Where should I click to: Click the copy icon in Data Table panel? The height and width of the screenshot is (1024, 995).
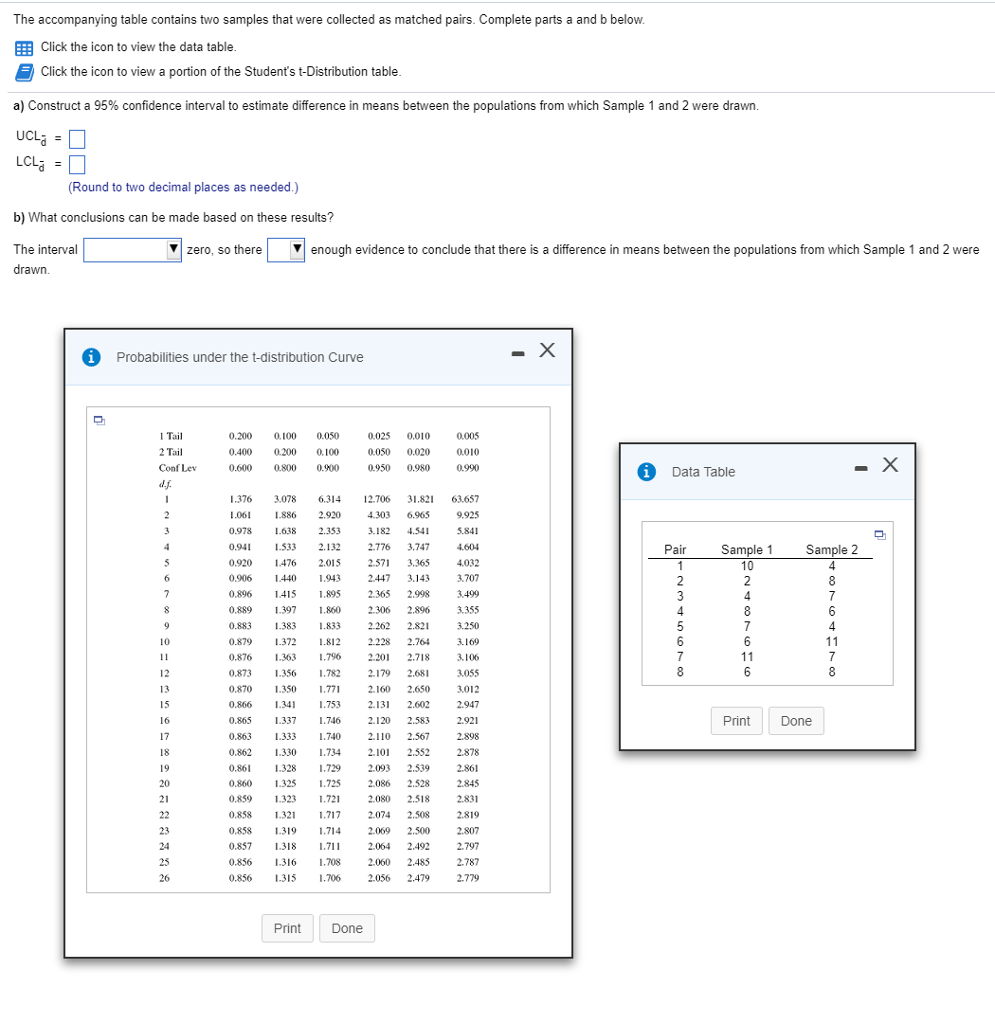coord(880,535)
